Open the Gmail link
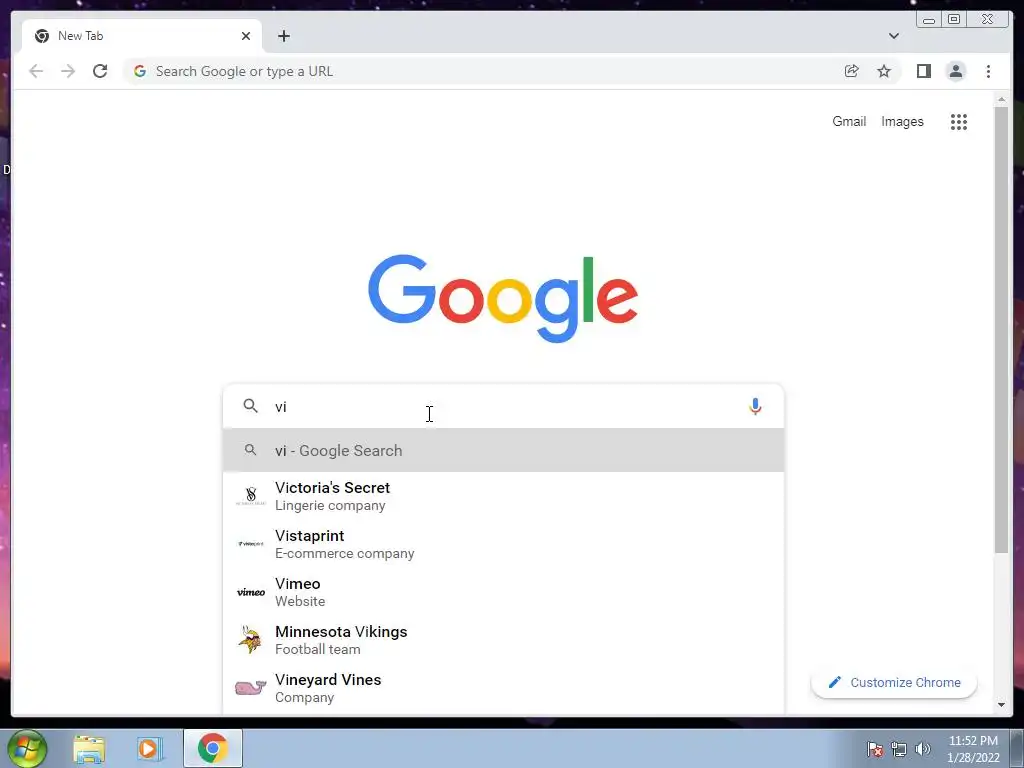This screenshot has height=768, width=1024. [849, 121]
